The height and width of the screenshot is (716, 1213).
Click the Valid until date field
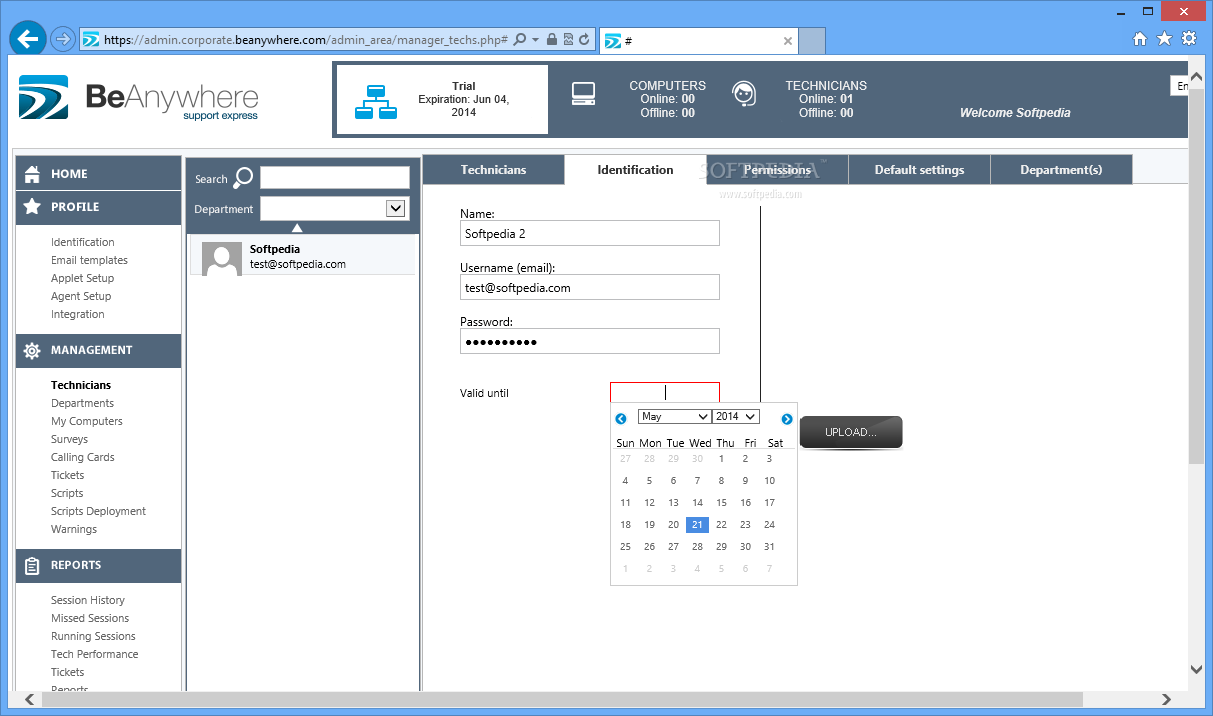click(665, 393)
